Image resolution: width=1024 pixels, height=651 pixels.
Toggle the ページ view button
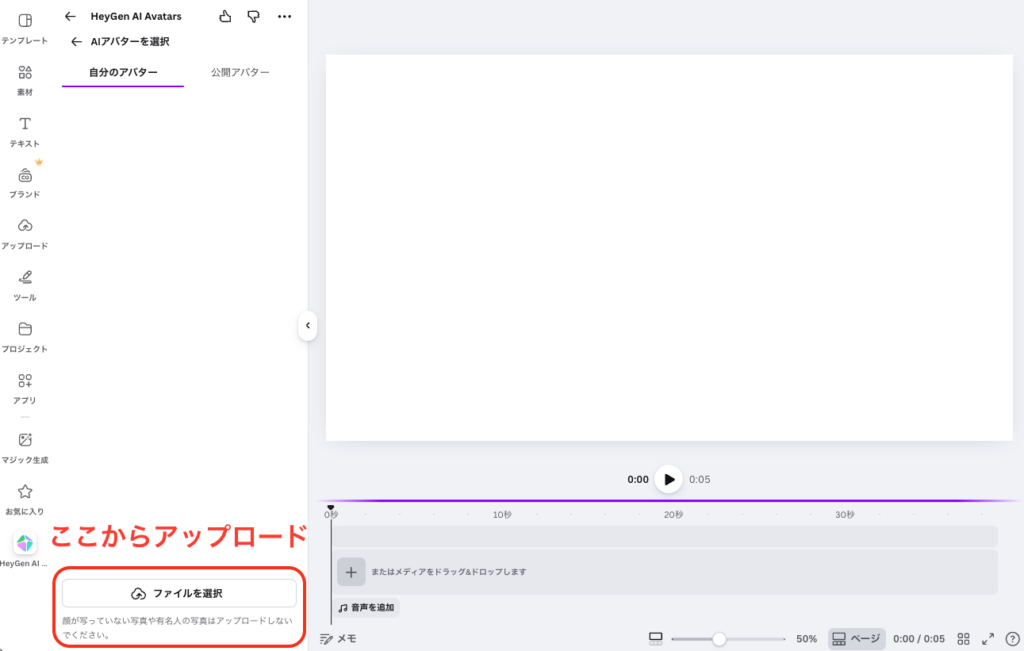click(x=856, y=638)
